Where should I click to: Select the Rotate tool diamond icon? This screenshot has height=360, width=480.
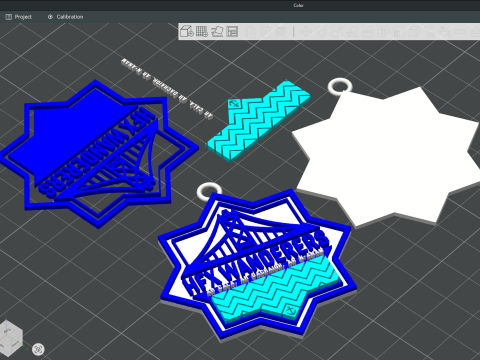[x=321, y=32]
